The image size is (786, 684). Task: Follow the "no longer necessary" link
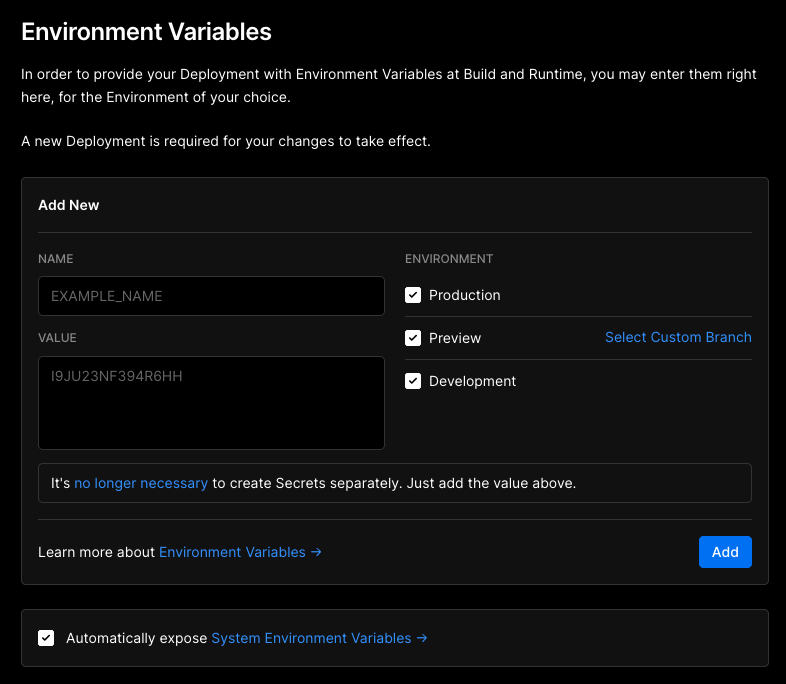(x=141, y=483)
